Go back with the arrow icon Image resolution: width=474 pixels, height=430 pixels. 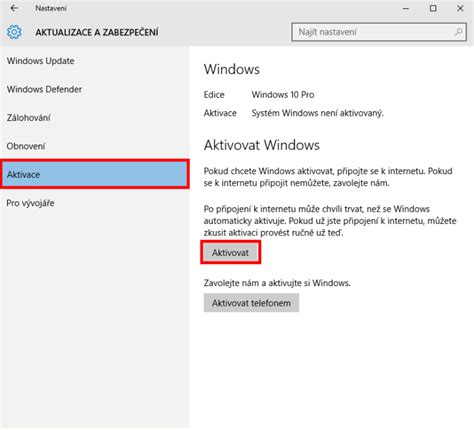[x=14, y=8]
